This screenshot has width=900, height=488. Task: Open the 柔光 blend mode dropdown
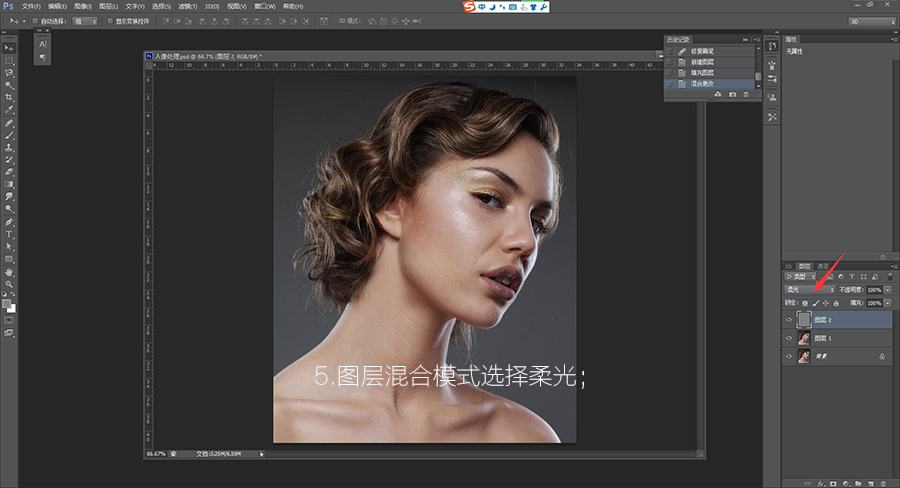(809, 289)
